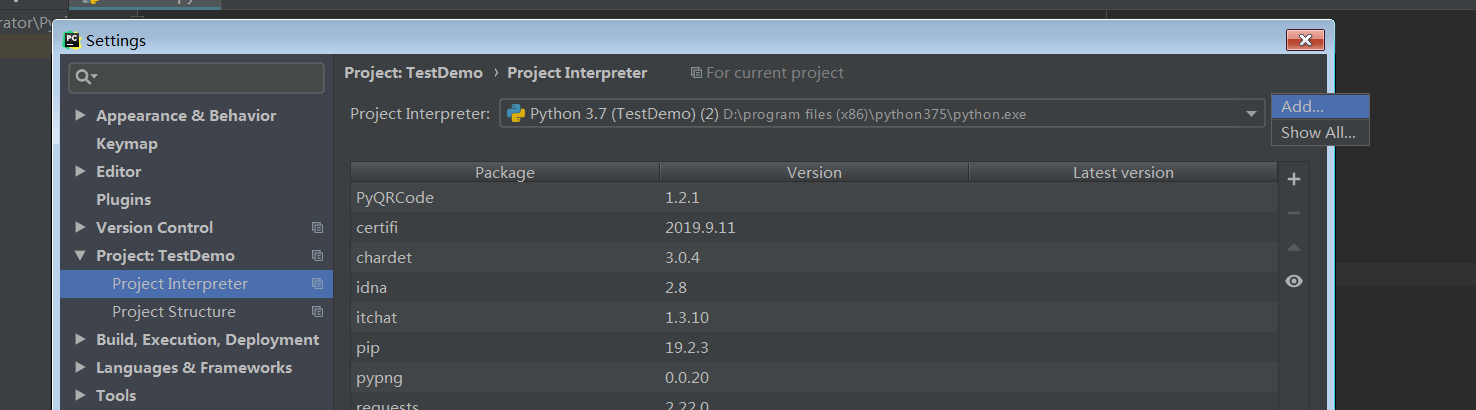Click the copy icon beside Project: TestDemo

pos(317,256)
